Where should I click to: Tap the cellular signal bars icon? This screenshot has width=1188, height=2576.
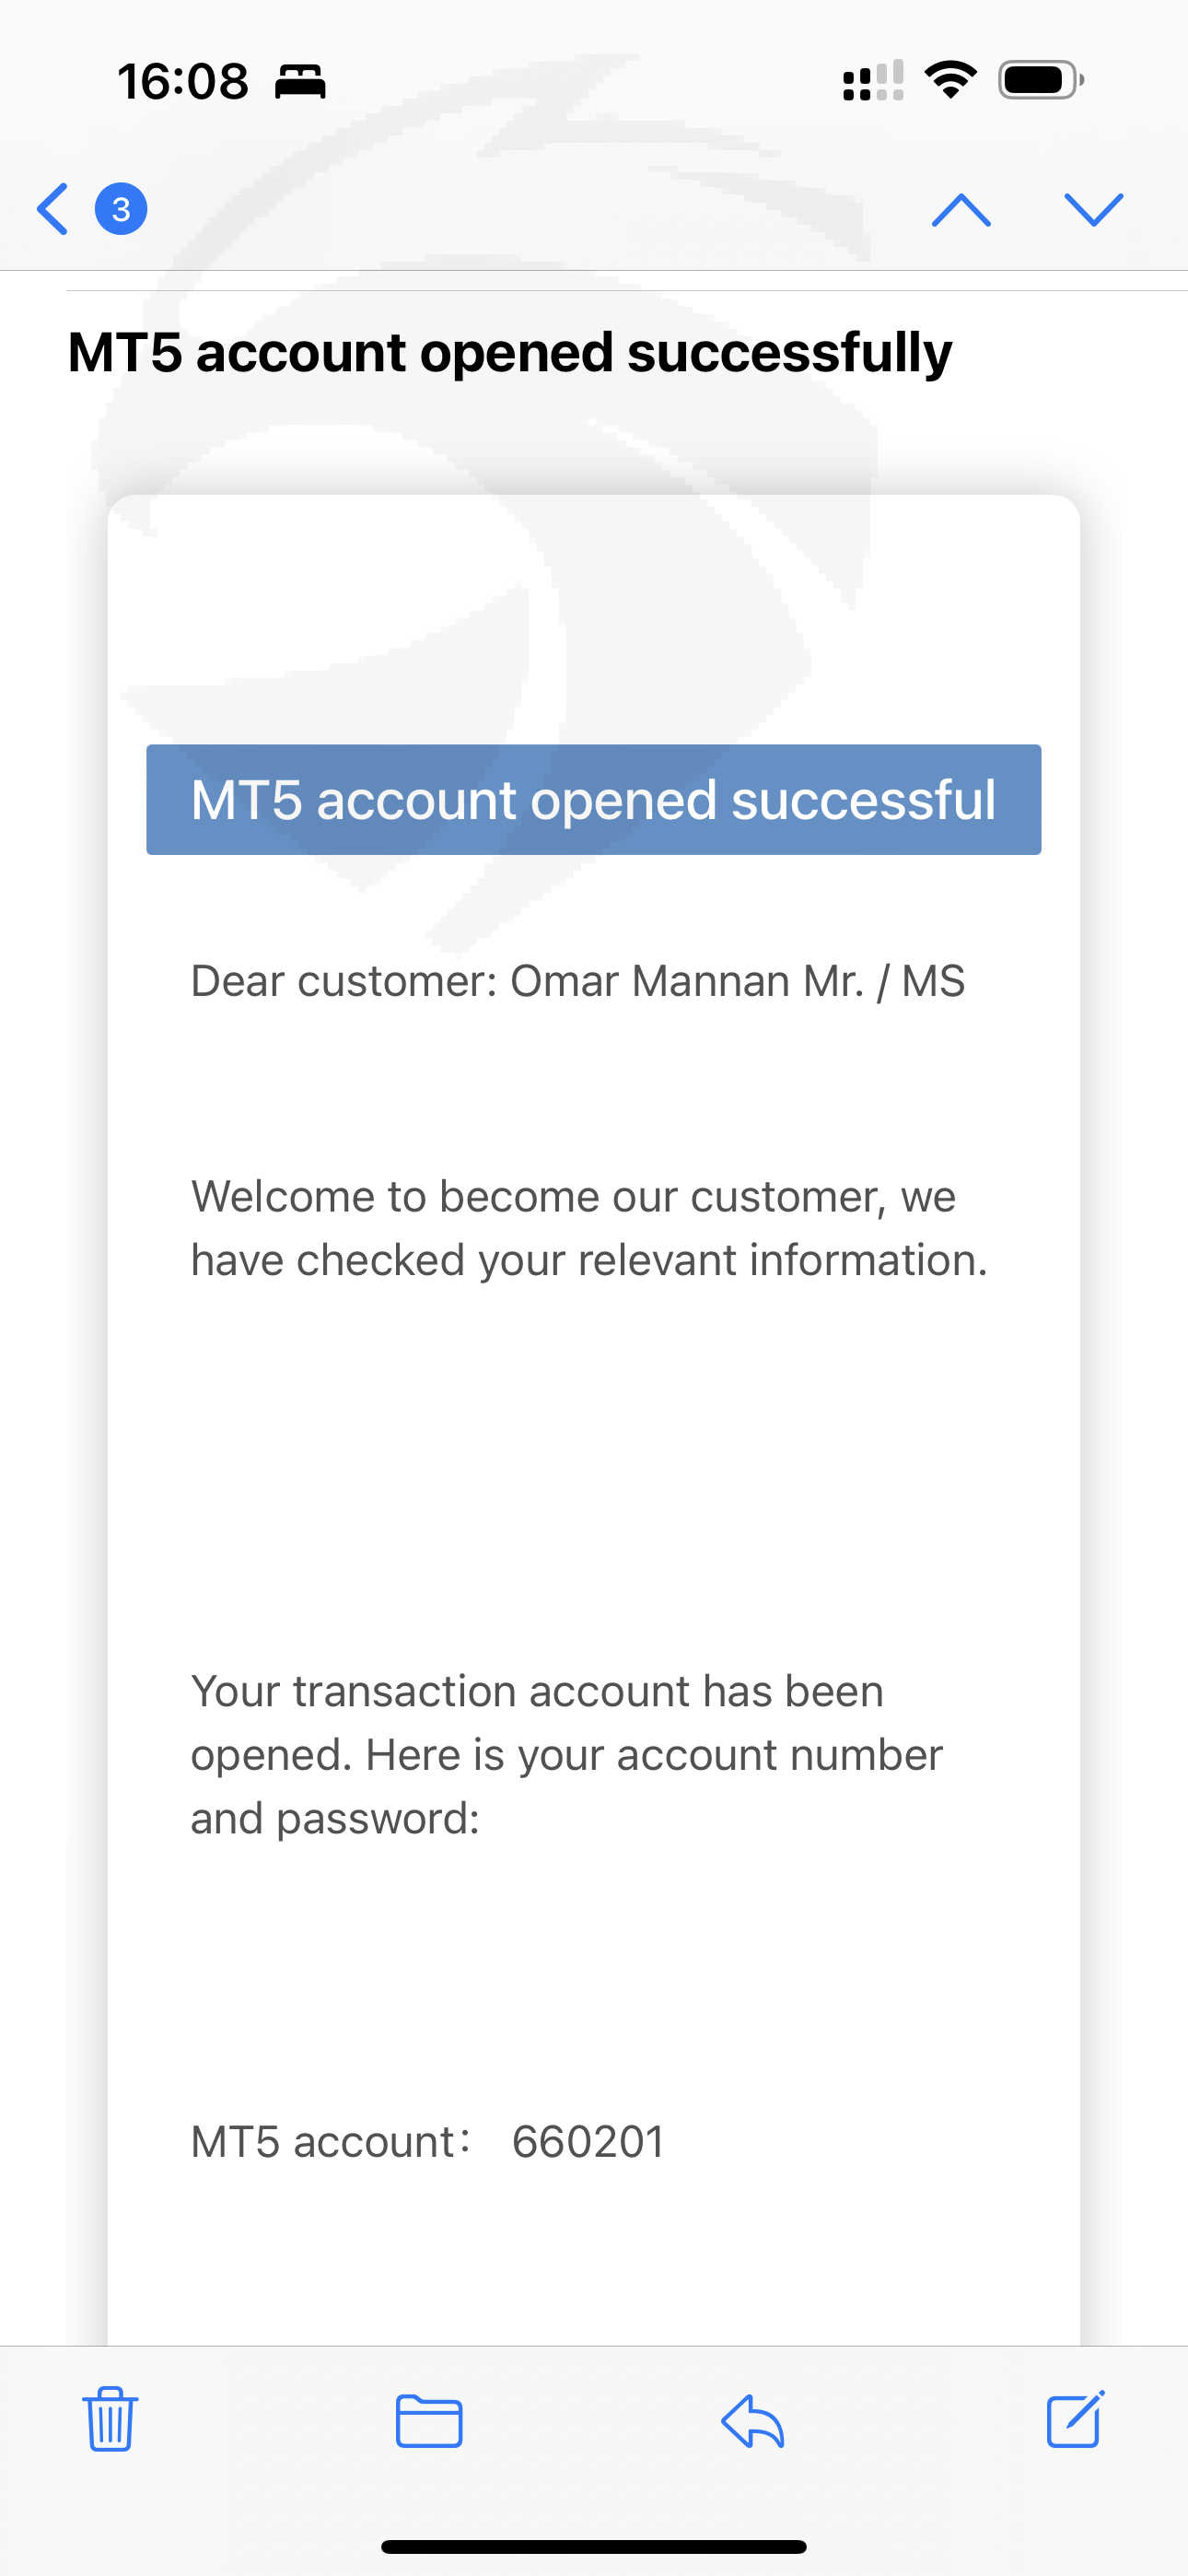pos(873,80)
